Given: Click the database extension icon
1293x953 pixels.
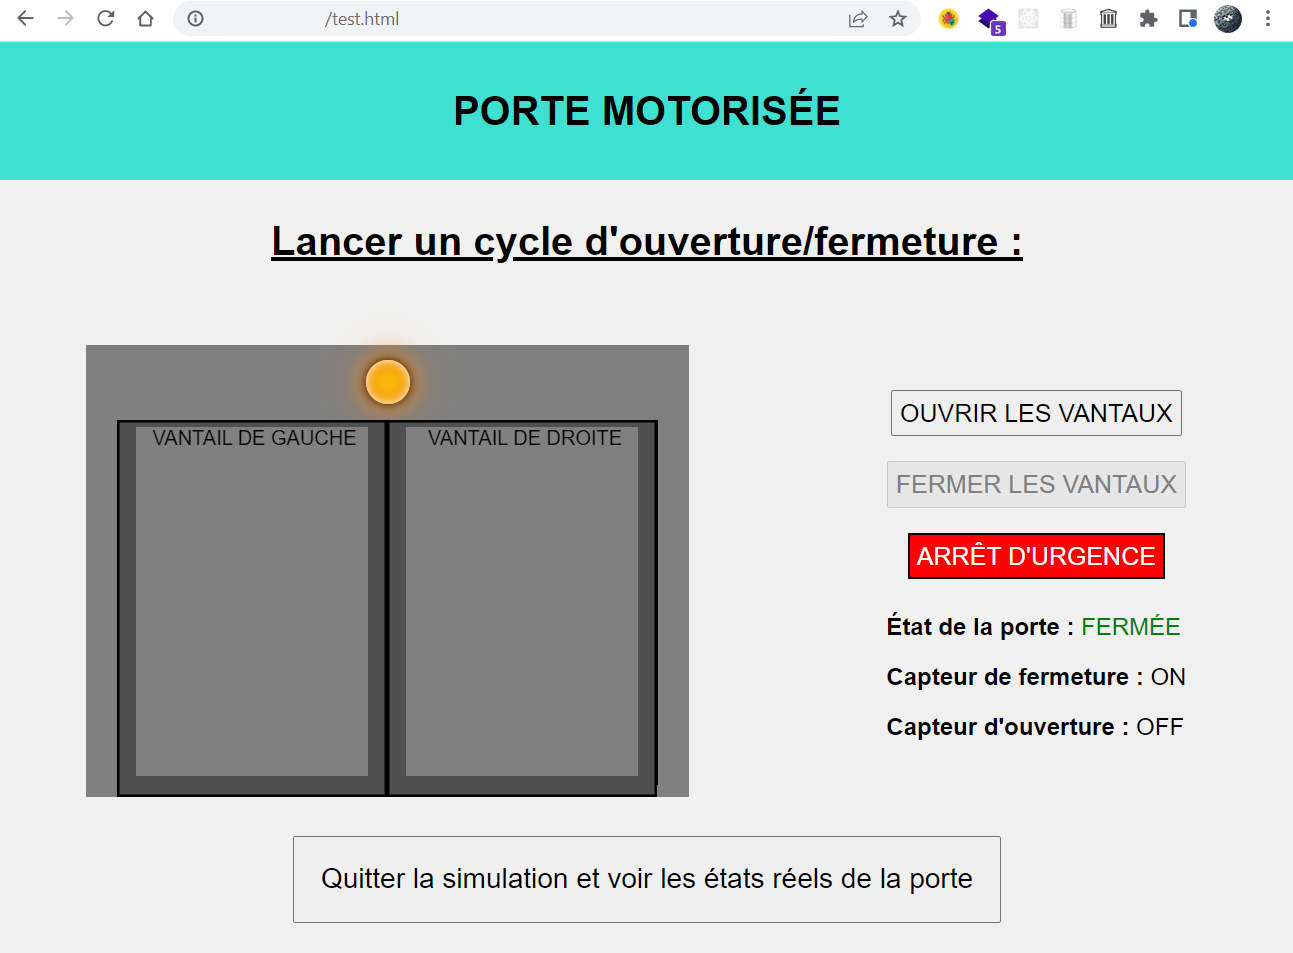Looking at the screenshot, I should (1068, 18).
